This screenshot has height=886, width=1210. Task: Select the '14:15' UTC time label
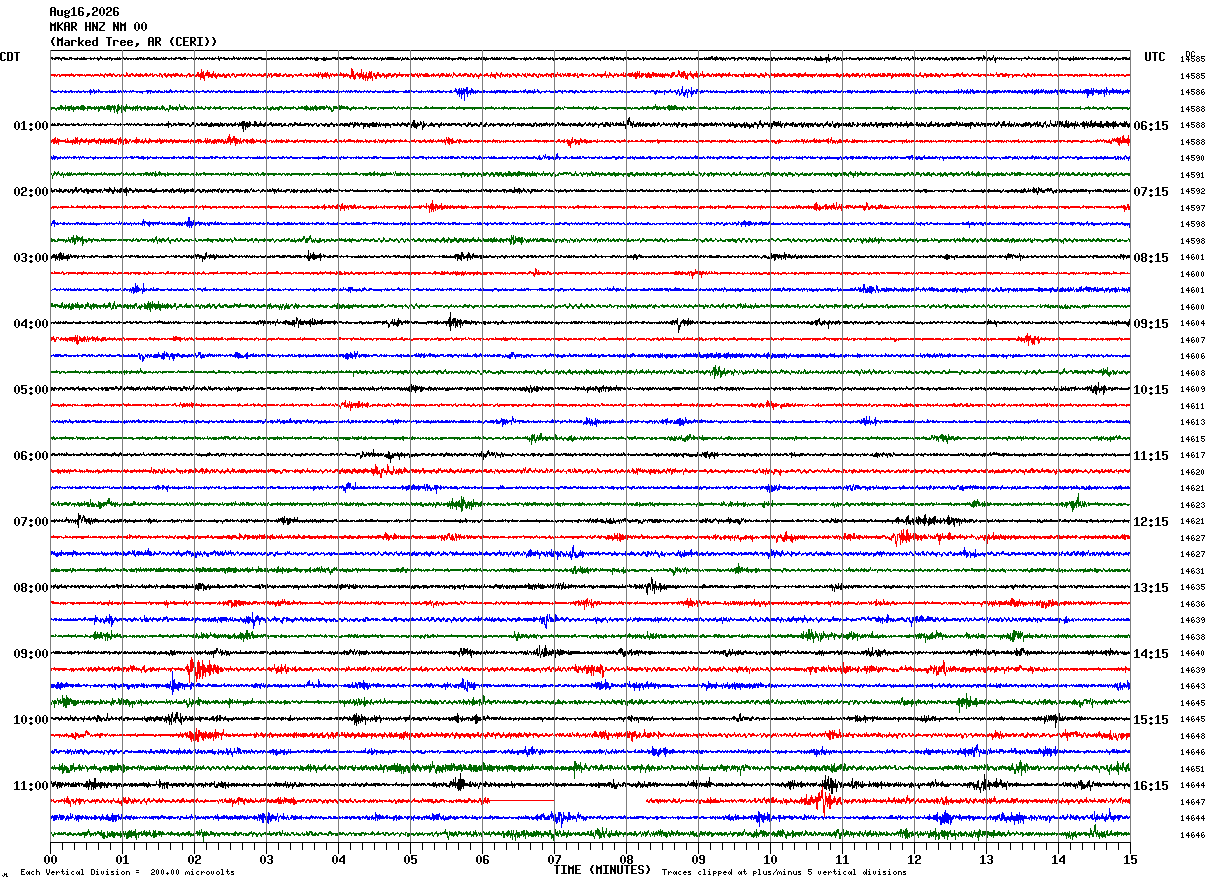click(1151, 654)
